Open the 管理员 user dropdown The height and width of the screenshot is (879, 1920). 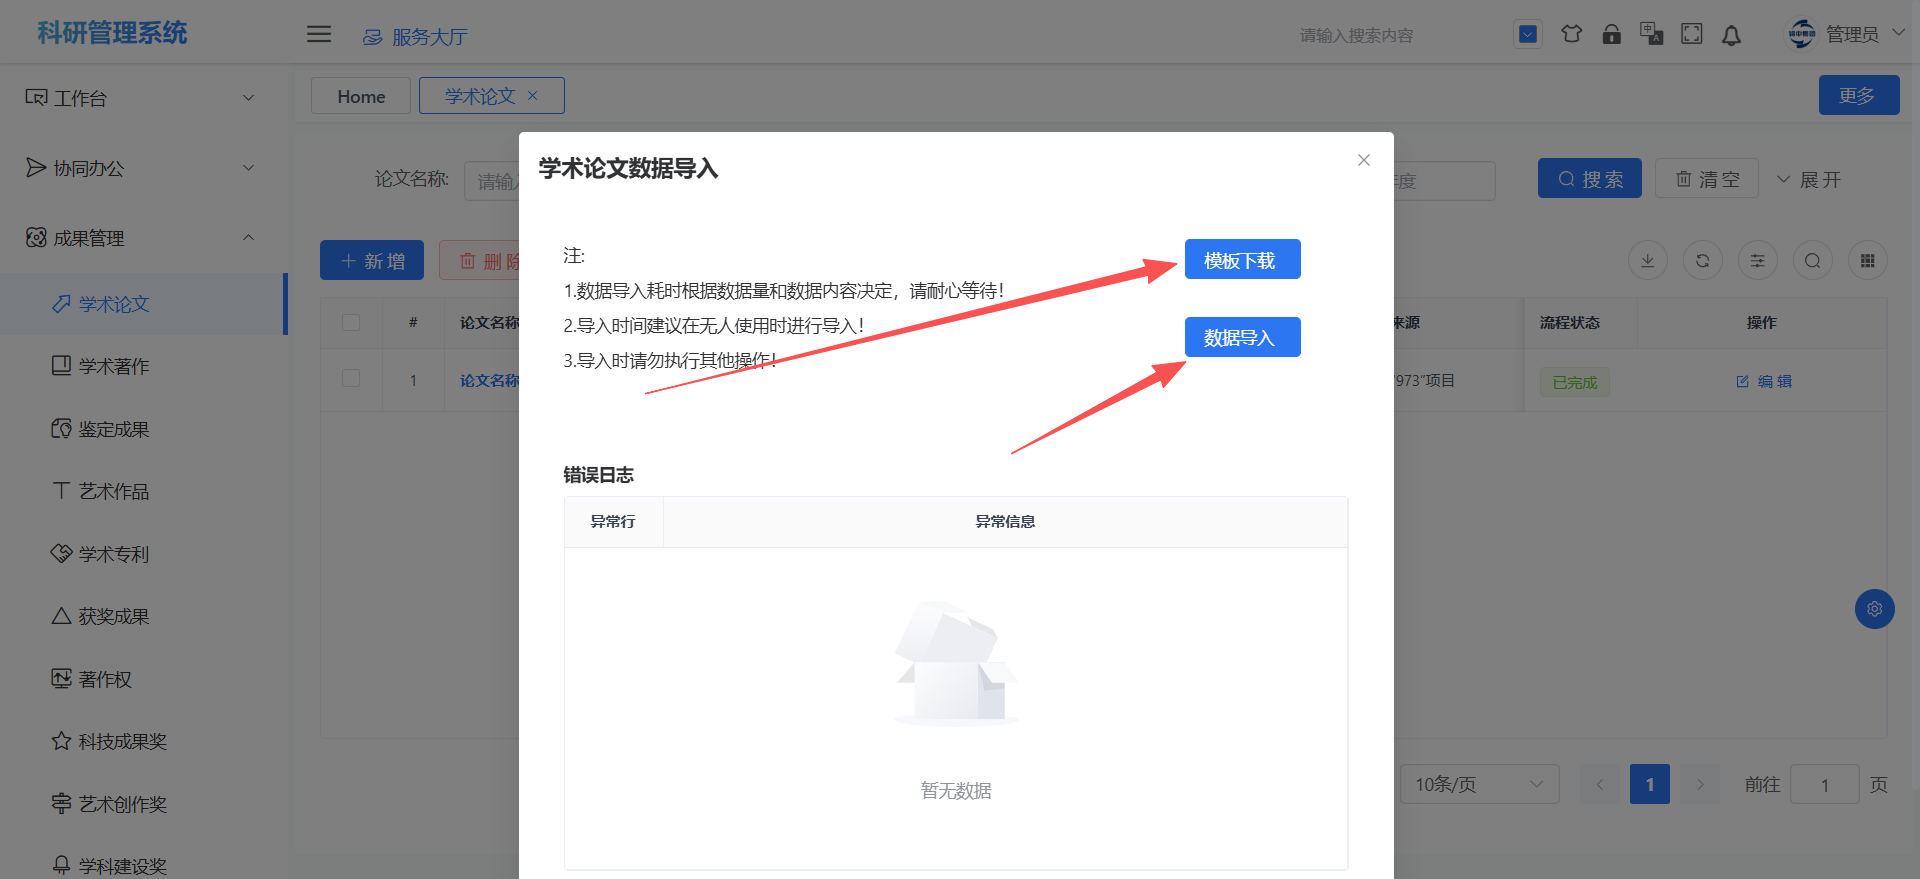1849,34
